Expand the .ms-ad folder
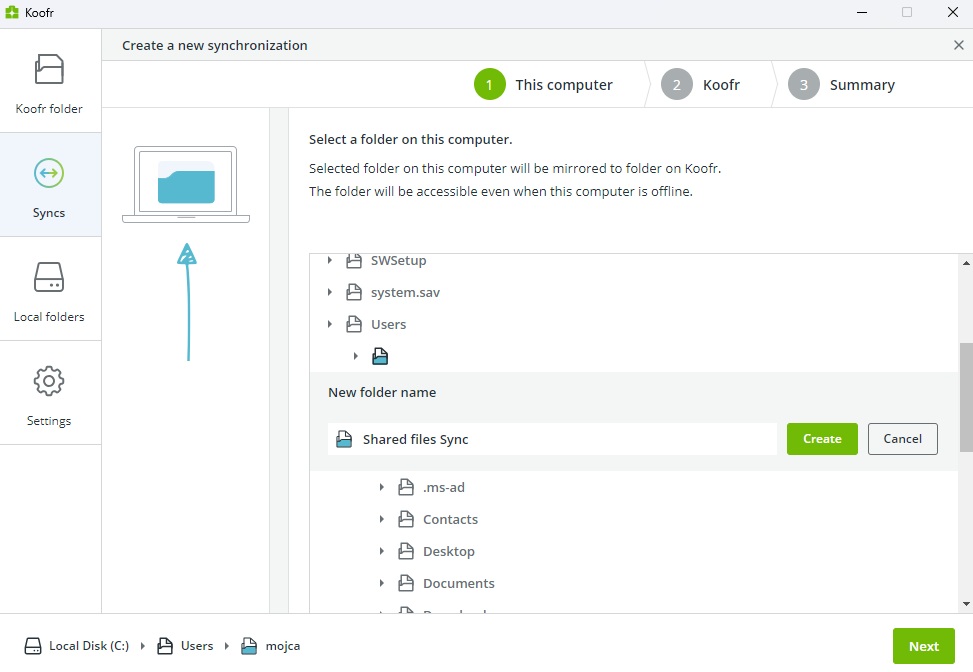973x672 pixels. (x=382, y=487)
